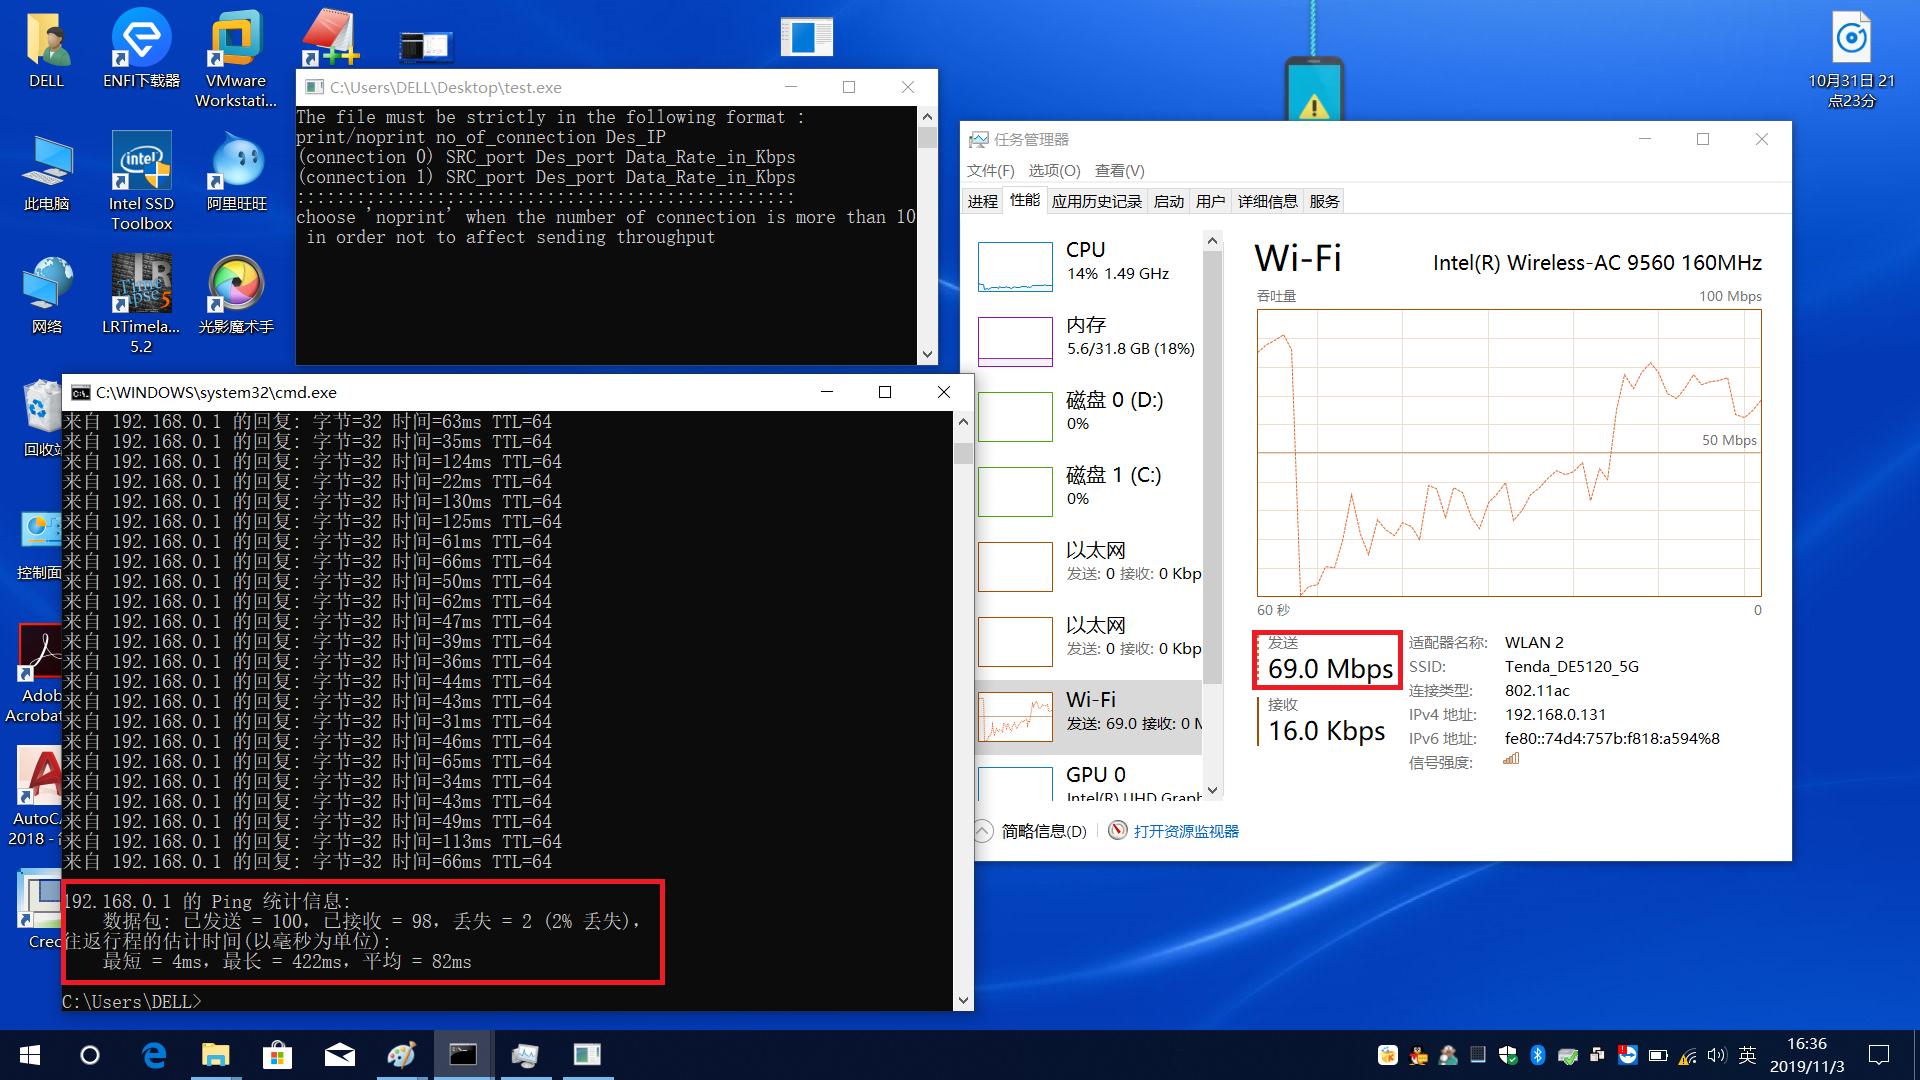1920x1080 pixels.
Task: Click the 打开资源监视器 link
Action: (1186, 831)
